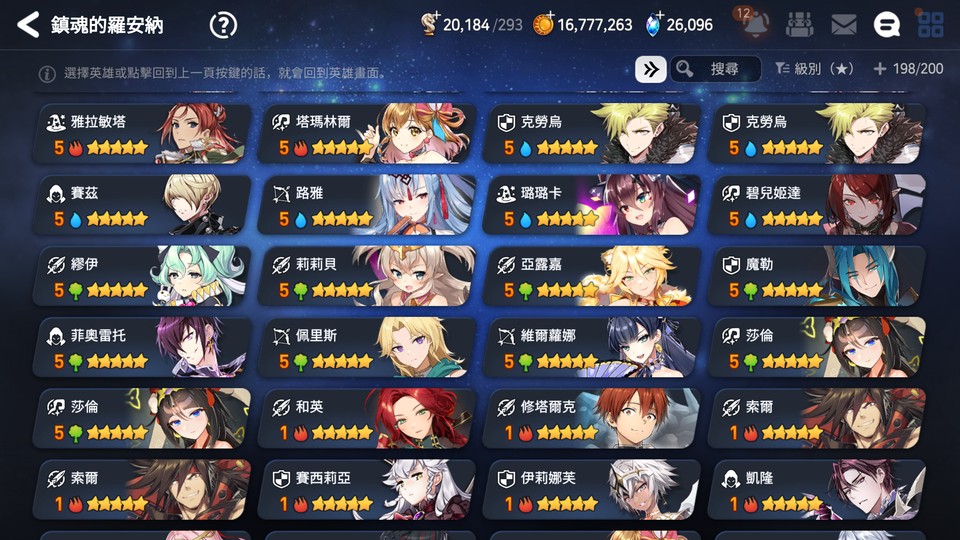The height and width of the screenshot is (540, 960).
Task: Expand hero slots via plus 198/200
Action: point(909,69)
